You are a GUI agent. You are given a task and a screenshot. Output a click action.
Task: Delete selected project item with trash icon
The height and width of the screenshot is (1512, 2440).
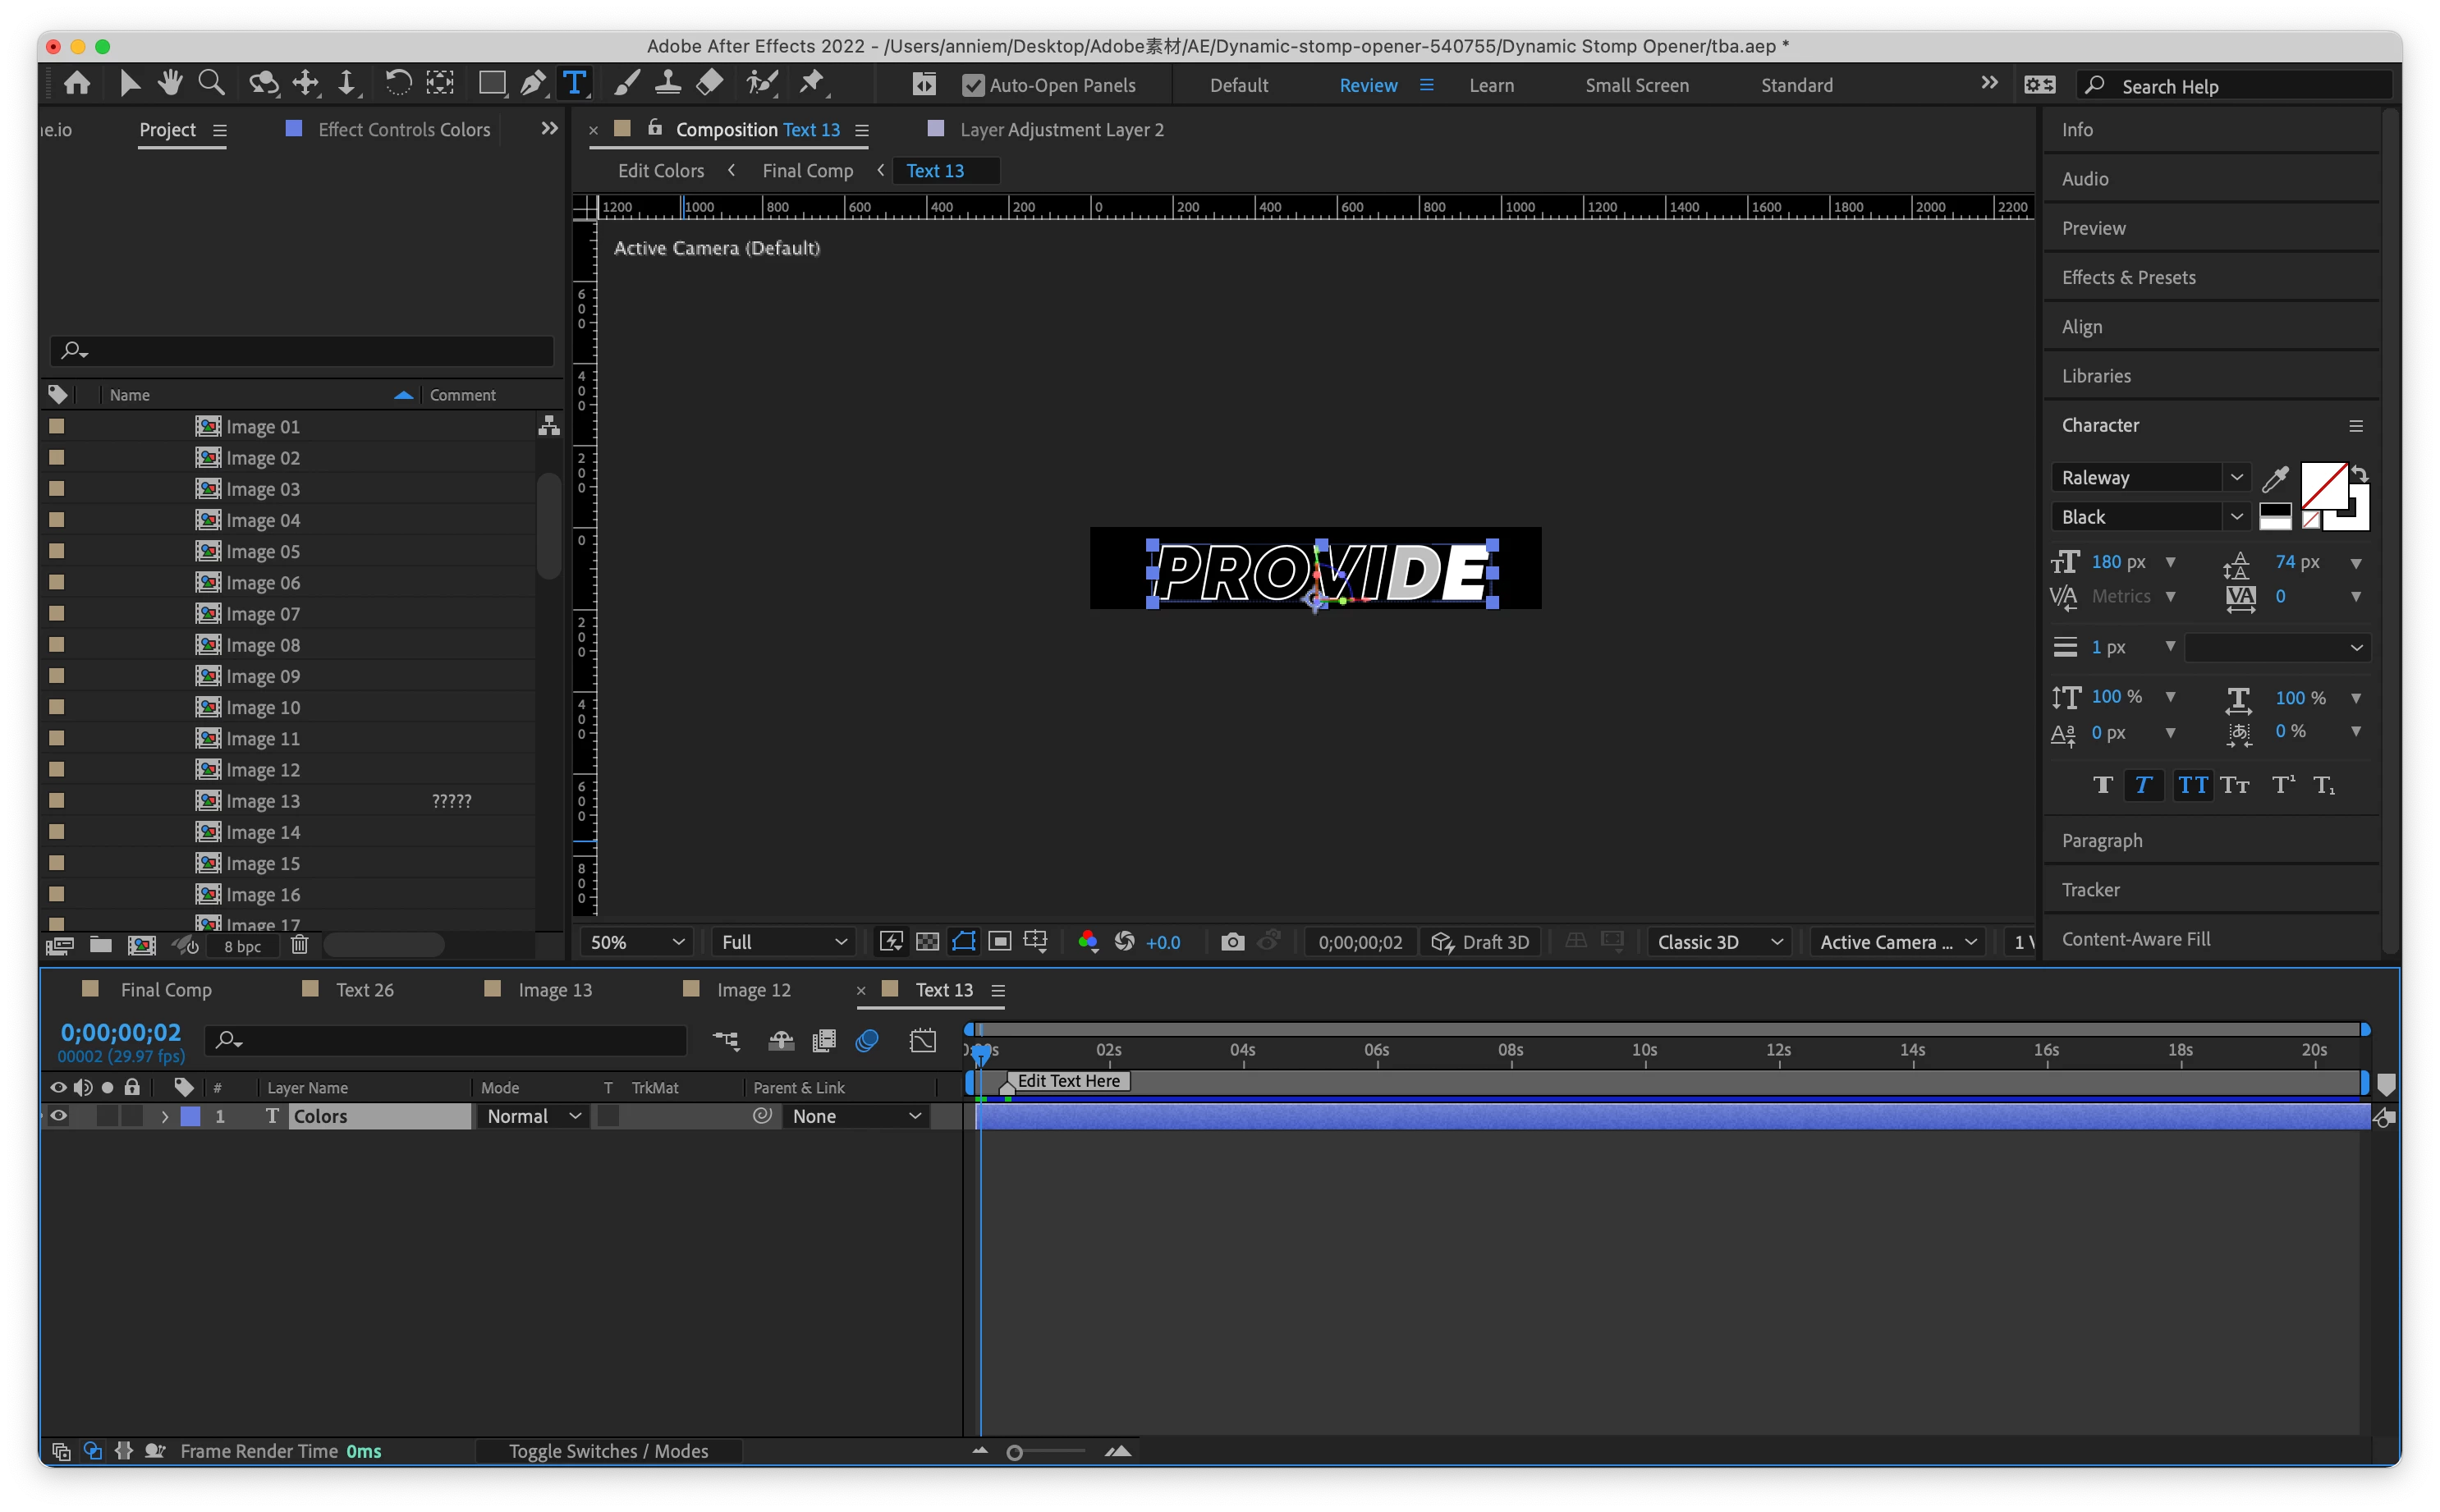point(299,945)
